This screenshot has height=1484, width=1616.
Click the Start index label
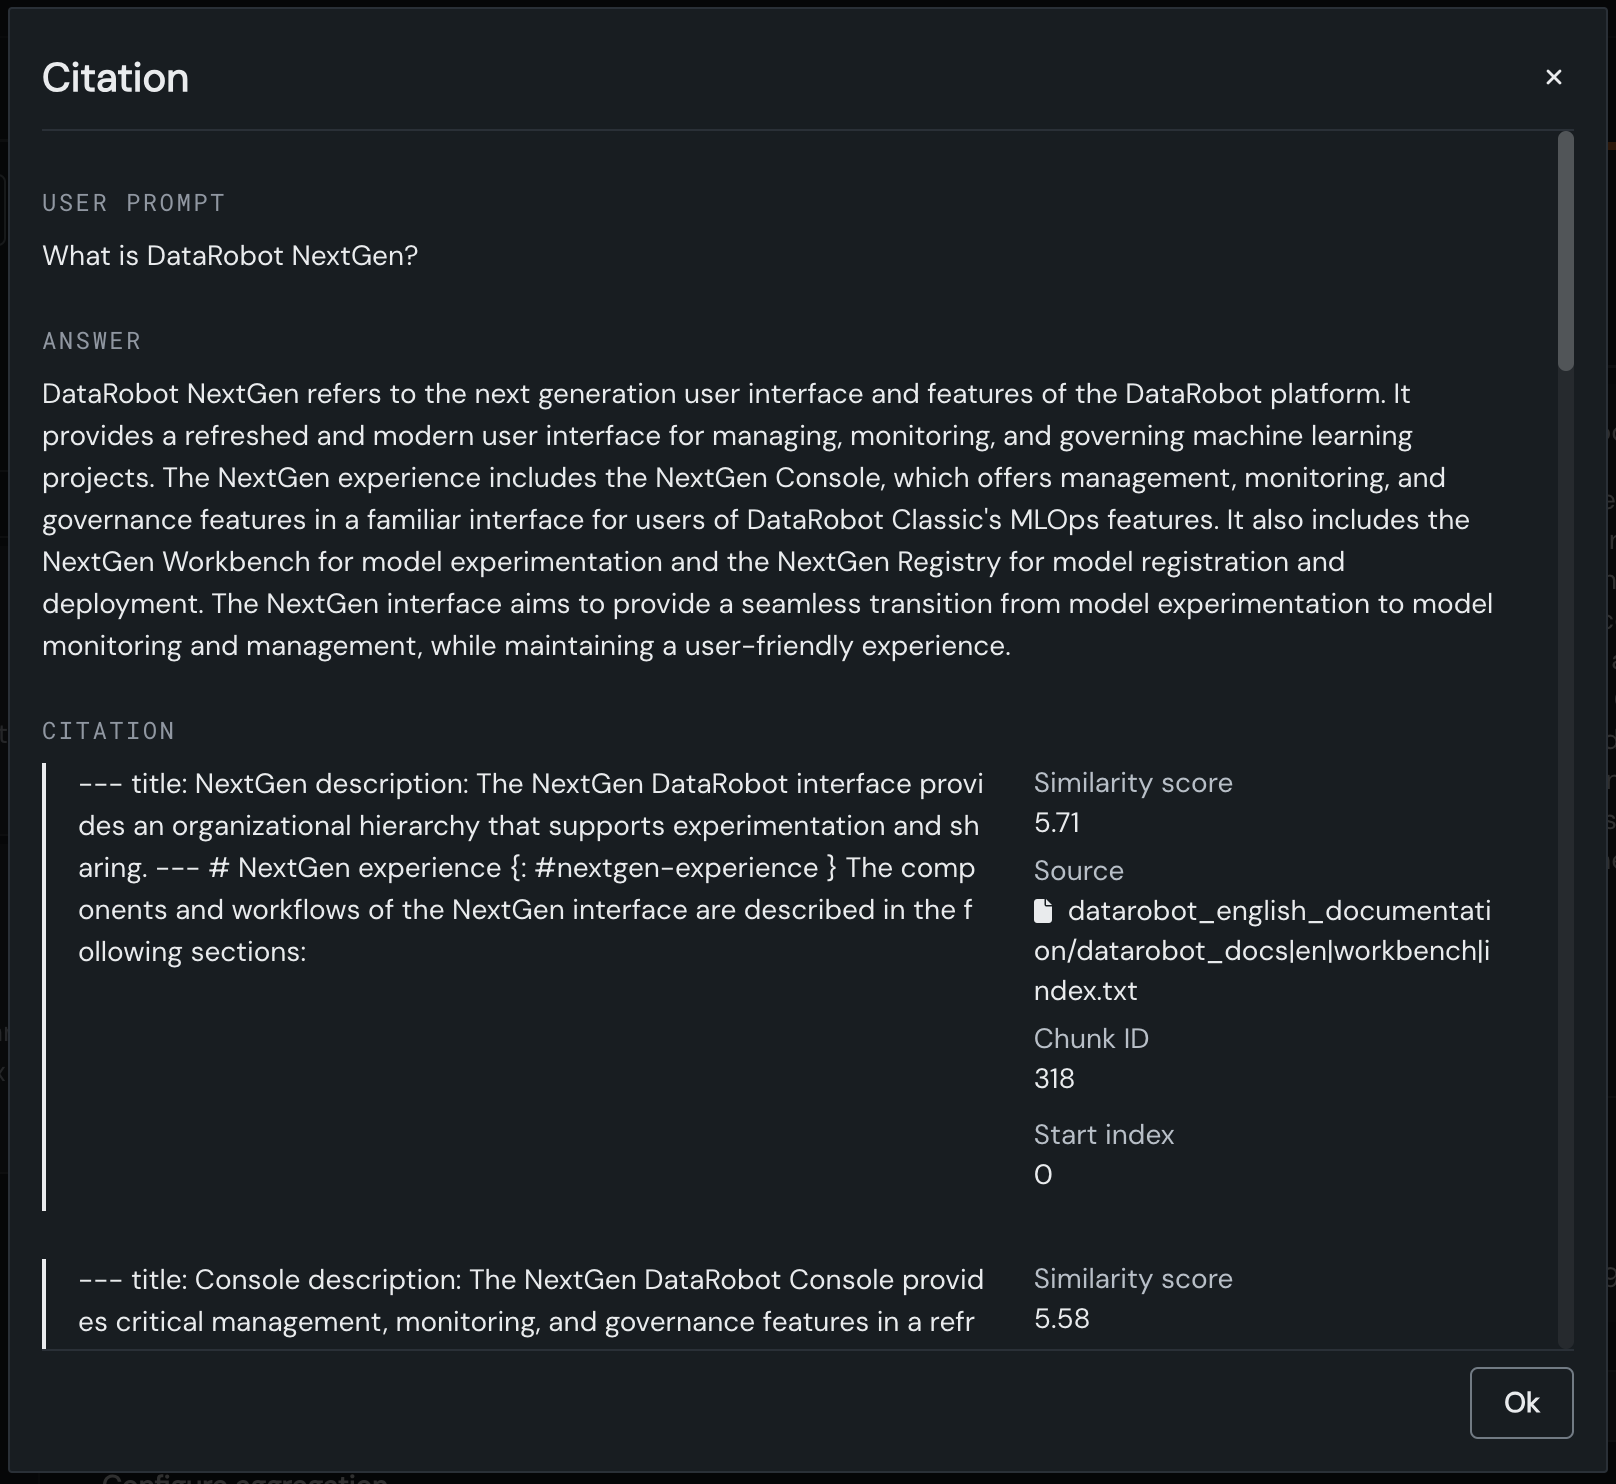coord(1103,1135)
